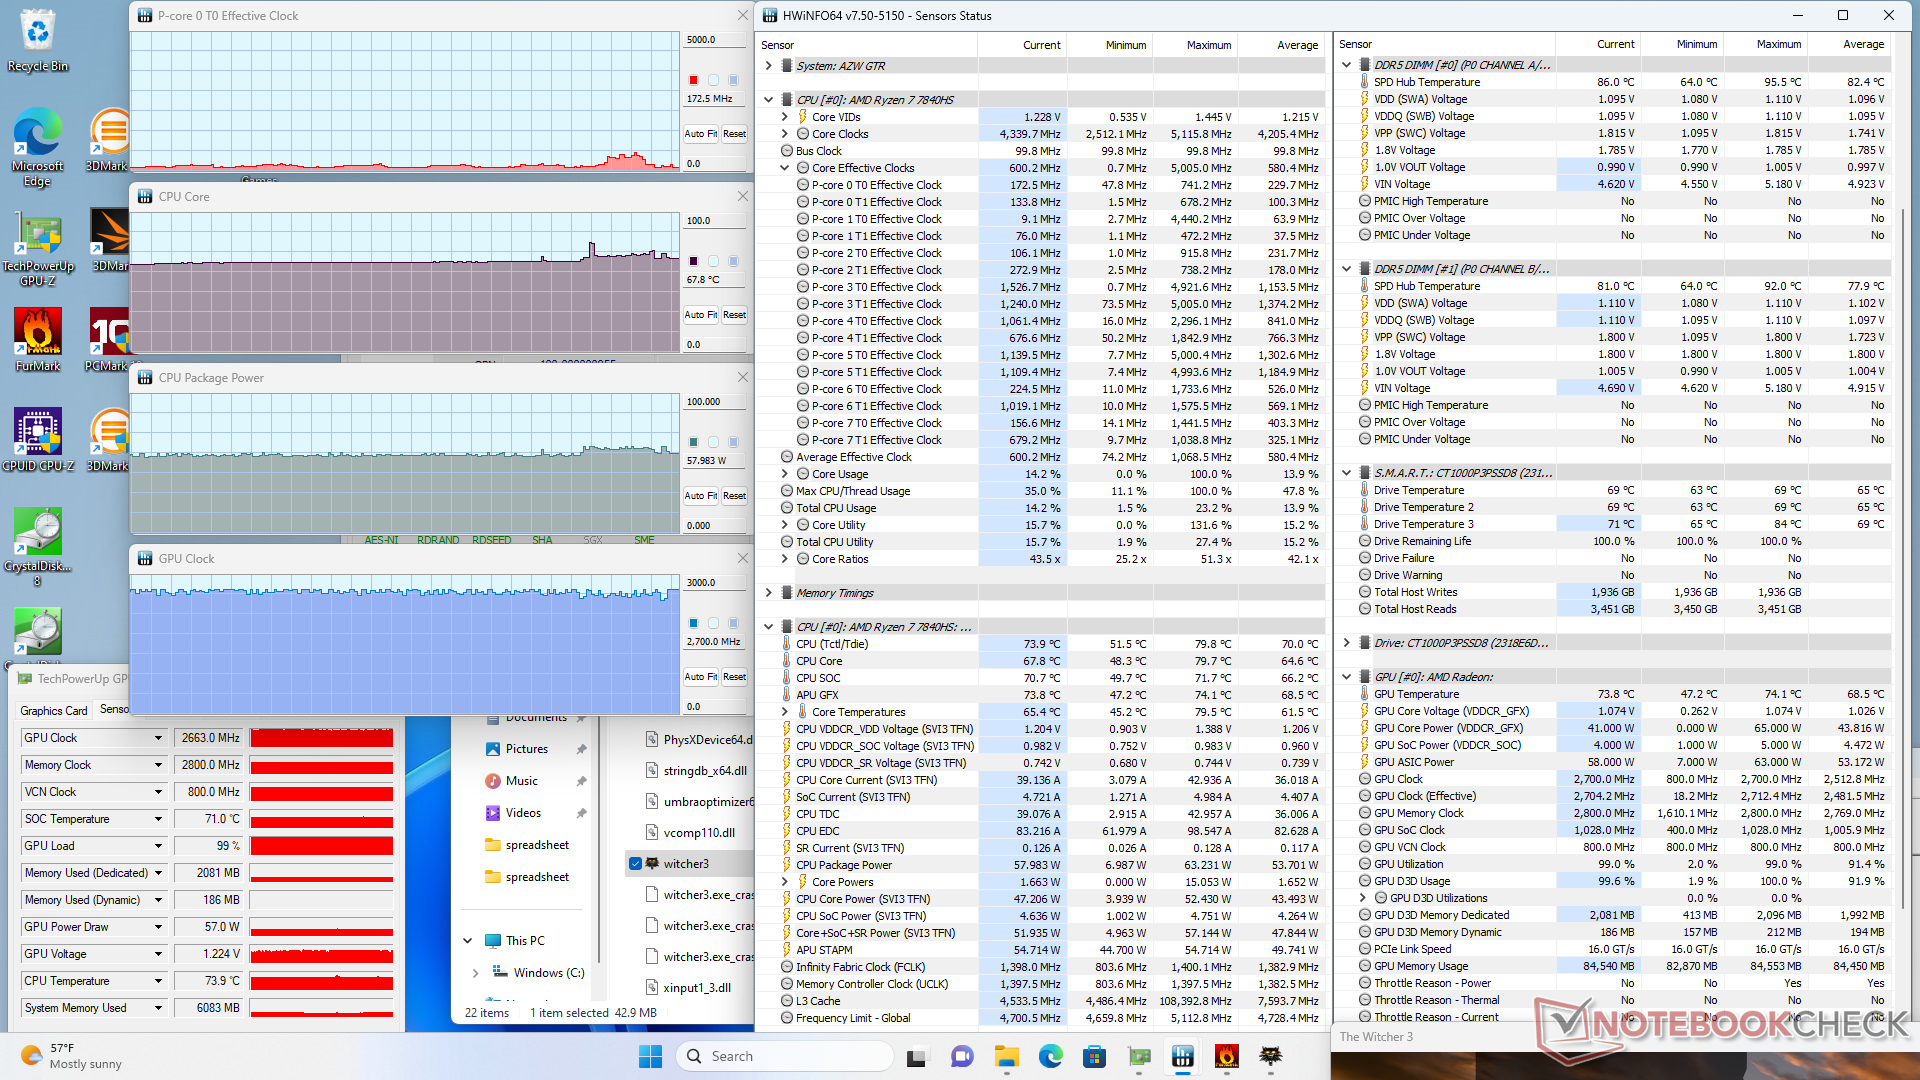This screenshot has height=1080, width=1920.
Task: Click red color swatch in P-core graph
Action: click(x=693, y=80)
